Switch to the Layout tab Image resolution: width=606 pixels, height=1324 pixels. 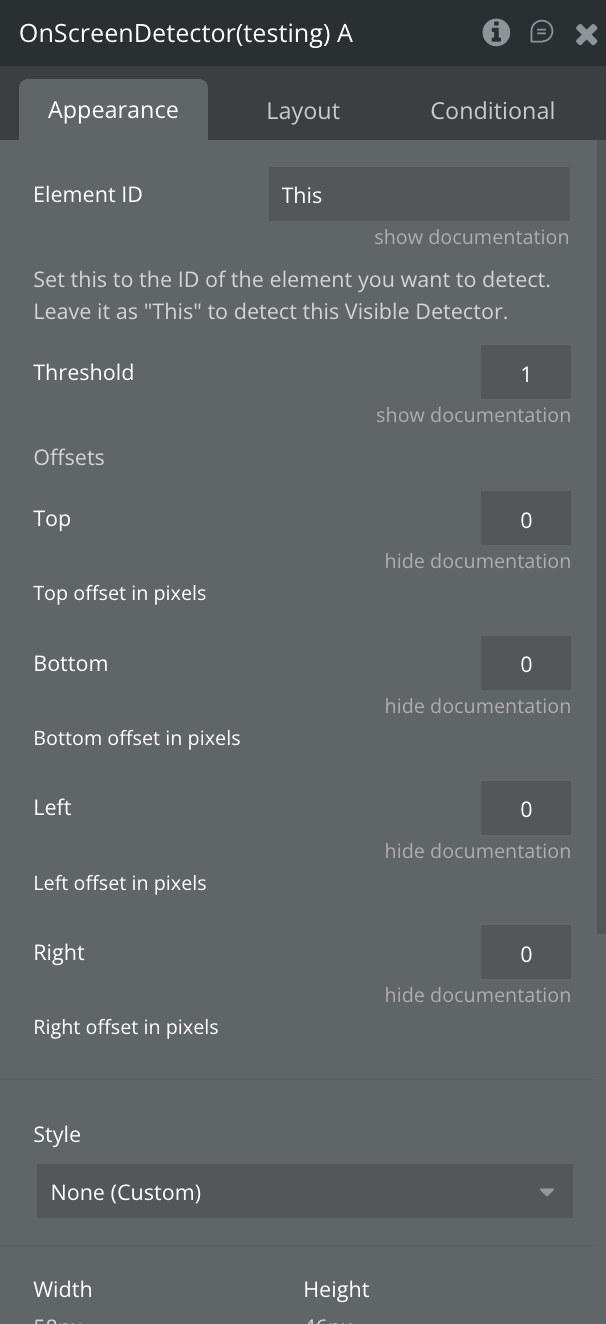pos(303,111)
